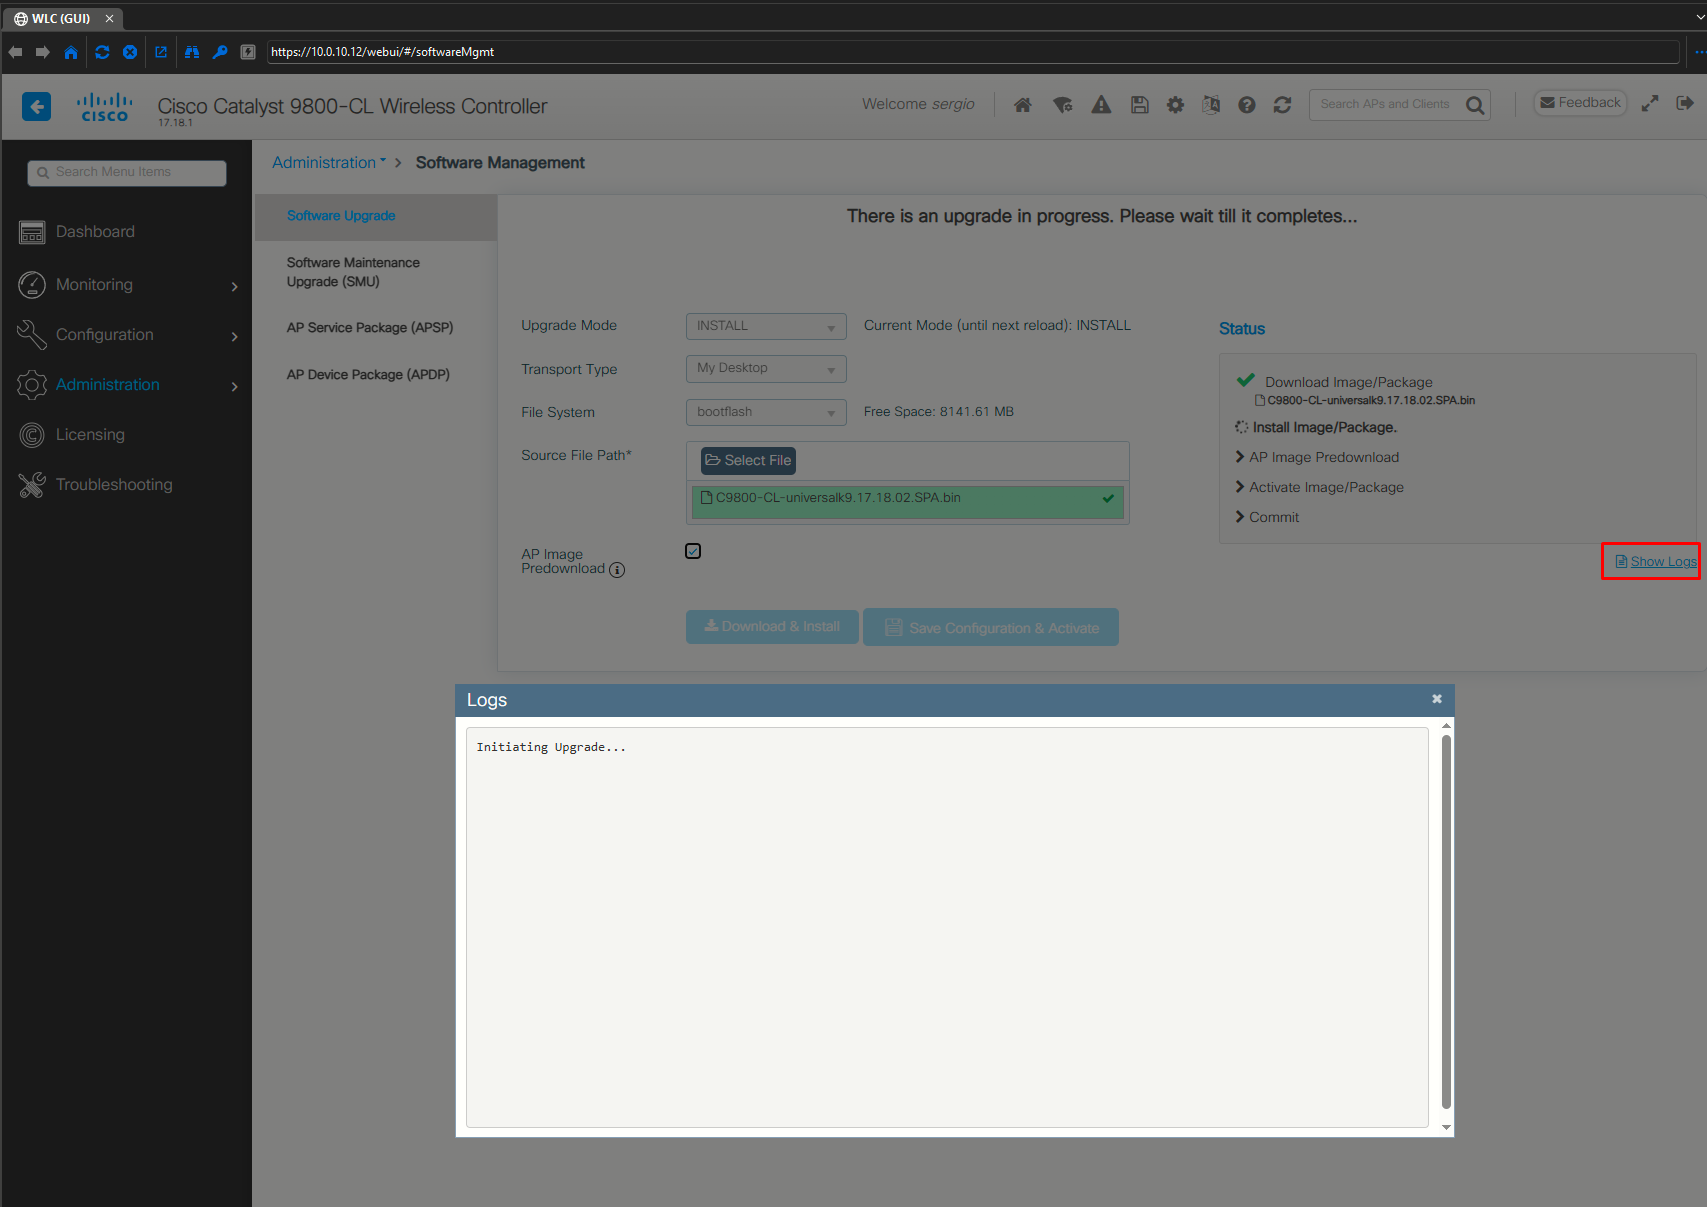
Task: Open the Upgrade Mode INSTALL dropdown
Action: (x=766, y=326)
